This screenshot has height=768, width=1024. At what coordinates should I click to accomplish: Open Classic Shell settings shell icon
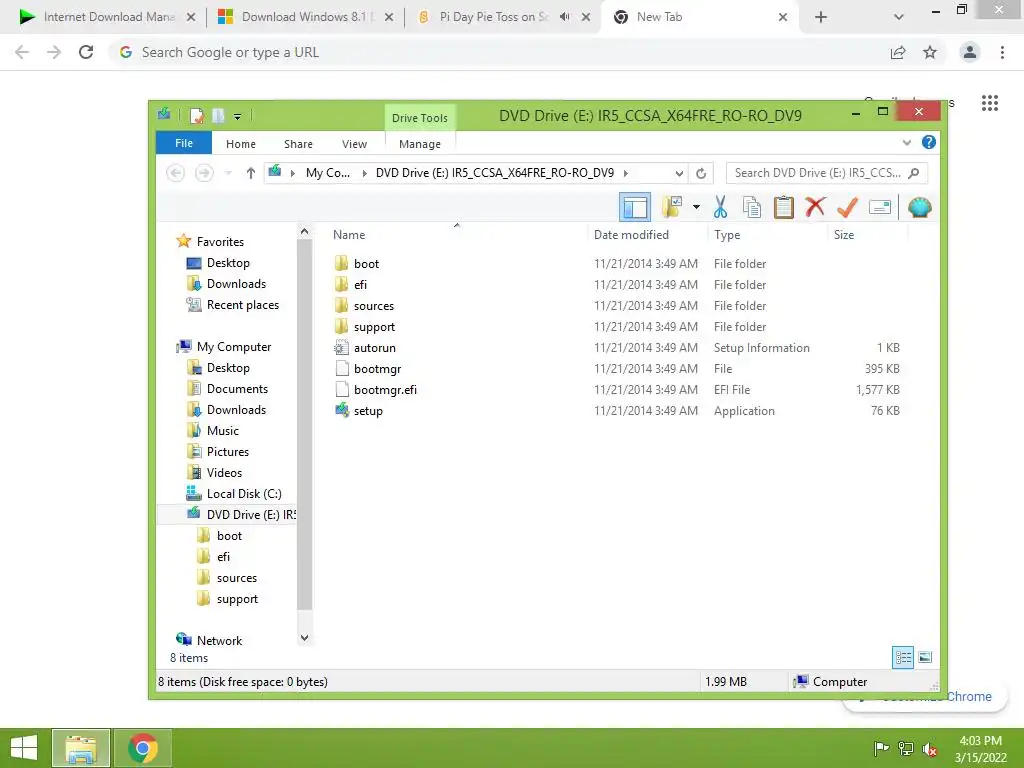(920, 208)
